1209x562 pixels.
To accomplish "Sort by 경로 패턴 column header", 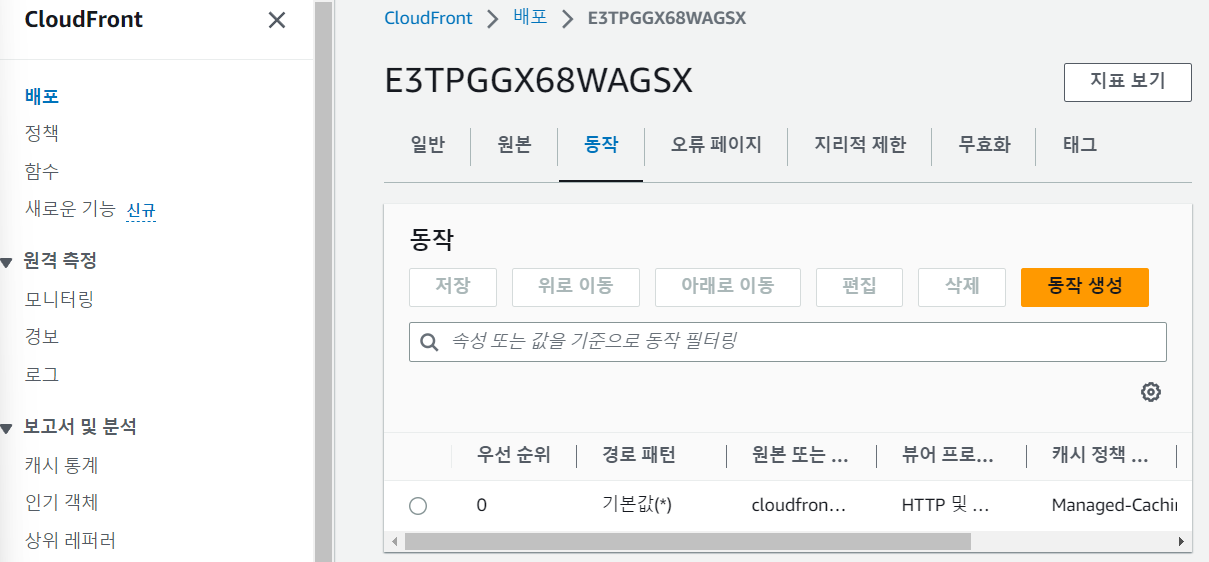I will point(639,456).
